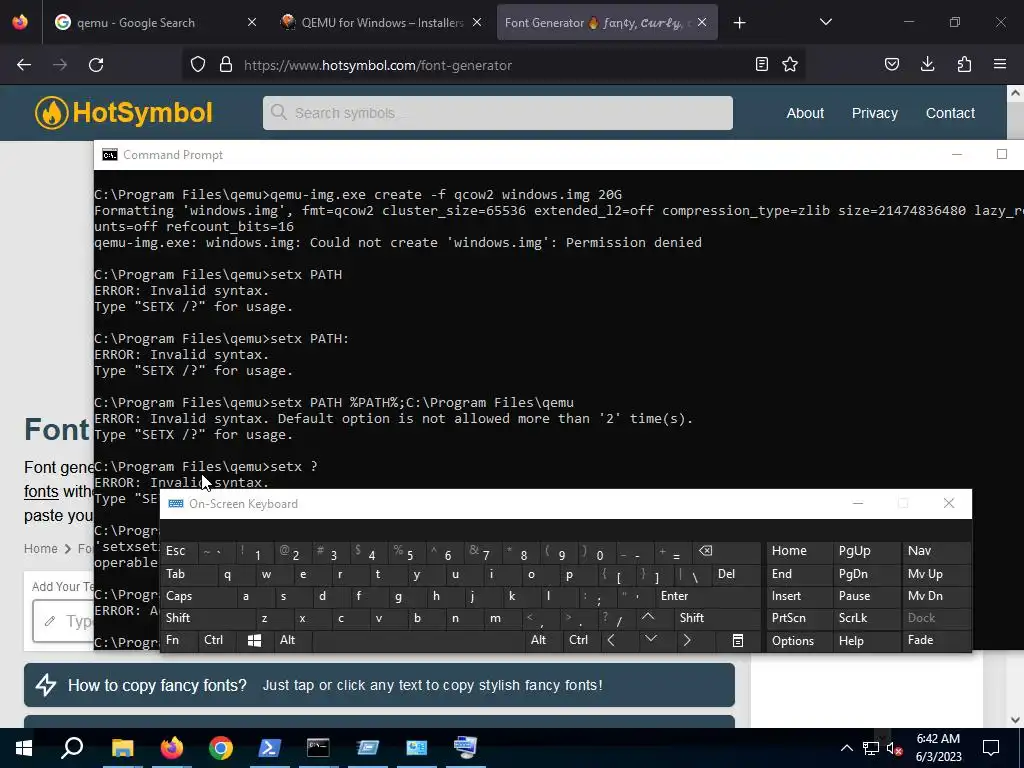1024x768 pixels.
Task: Open Windows taskbar search
Action: [x=72, y=748]
